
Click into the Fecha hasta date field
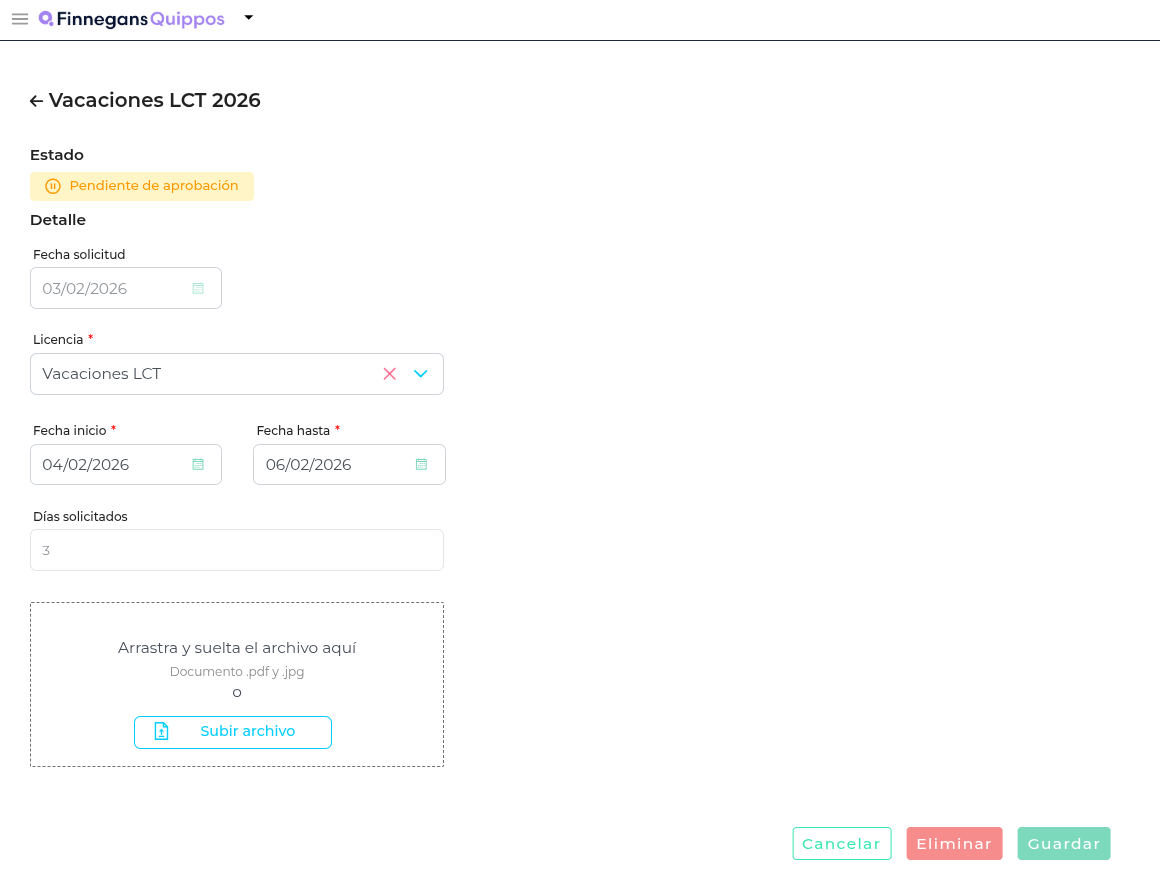pos(332,464)
